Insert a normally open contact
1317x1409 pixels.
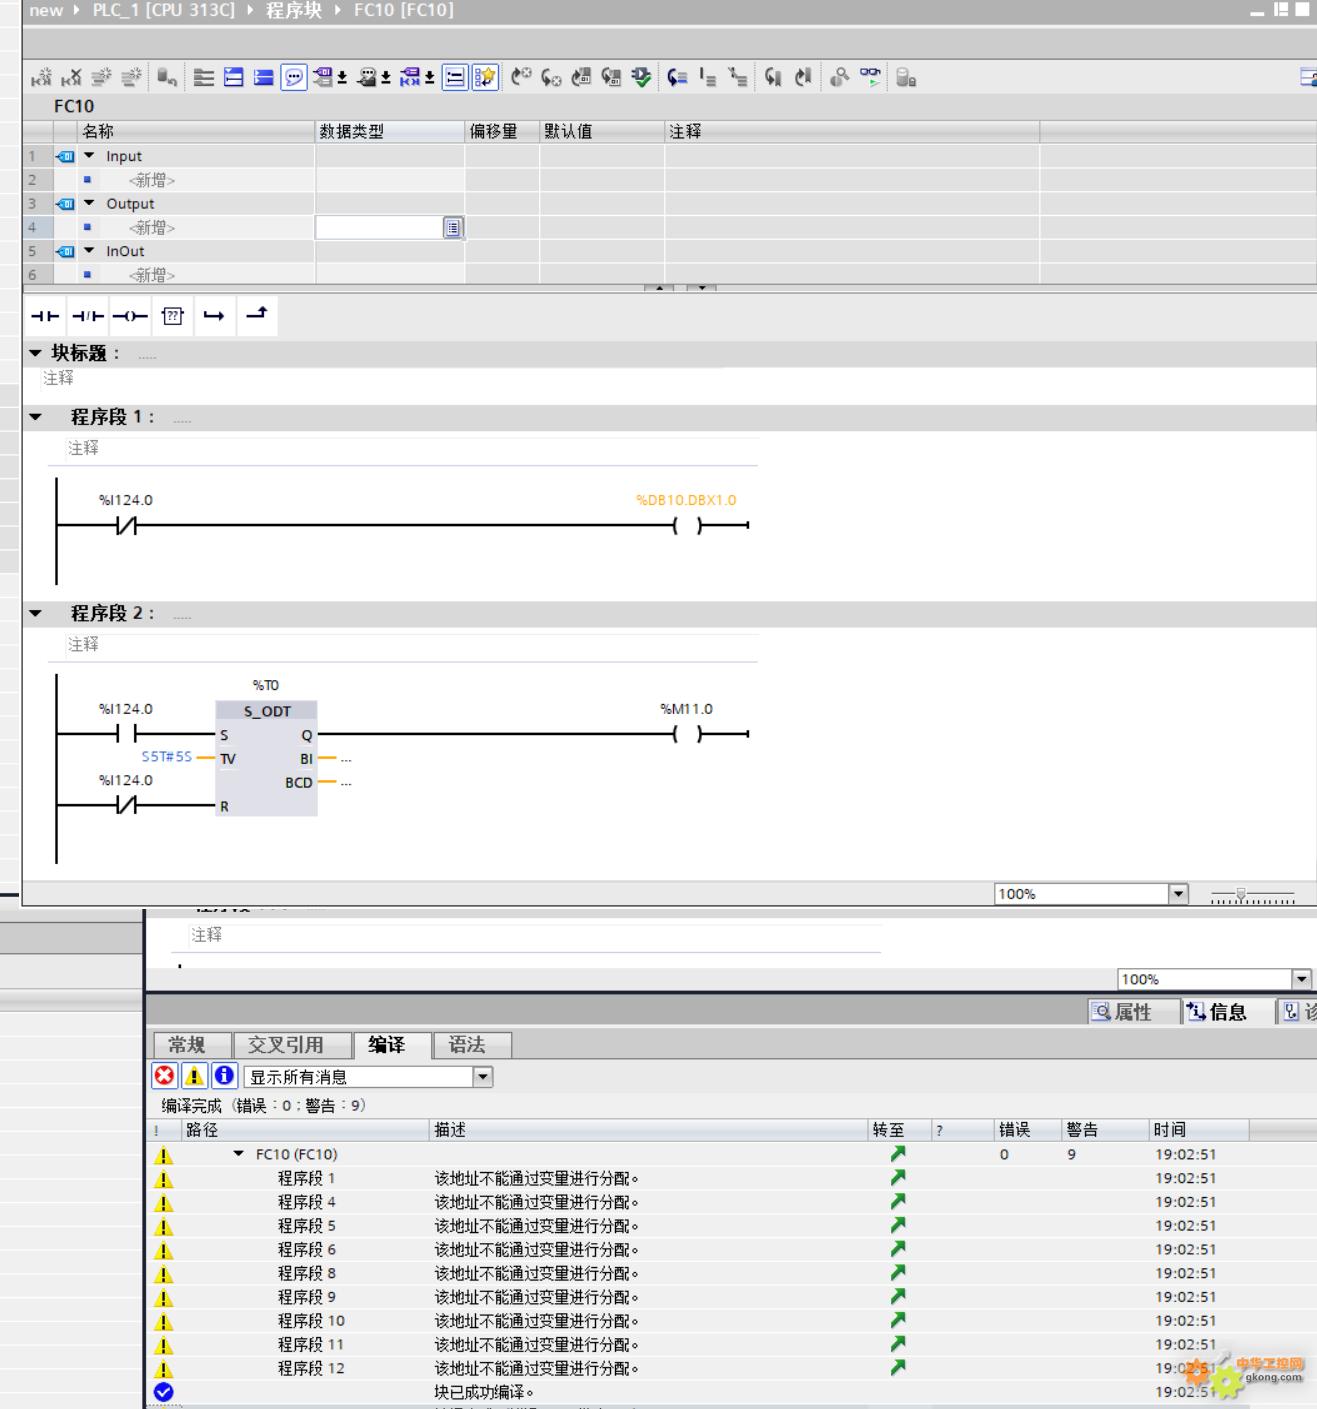point(45,316)
